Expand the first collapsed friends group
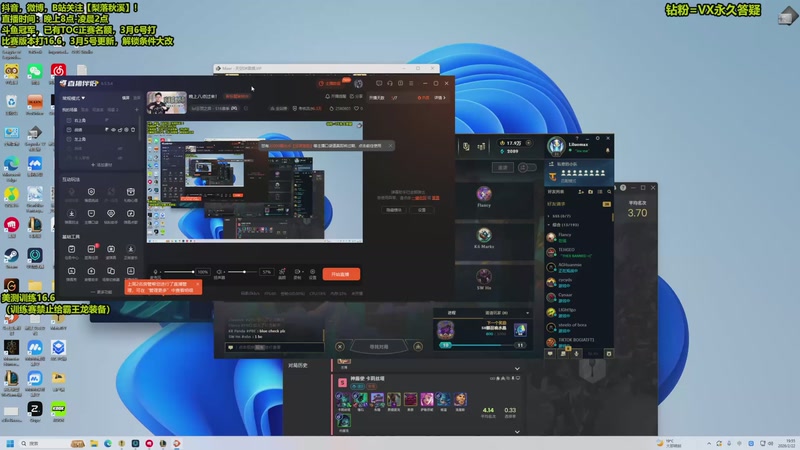Image resolution: width=800 pixels, height=450 pixels. click(x=560, y=216)
